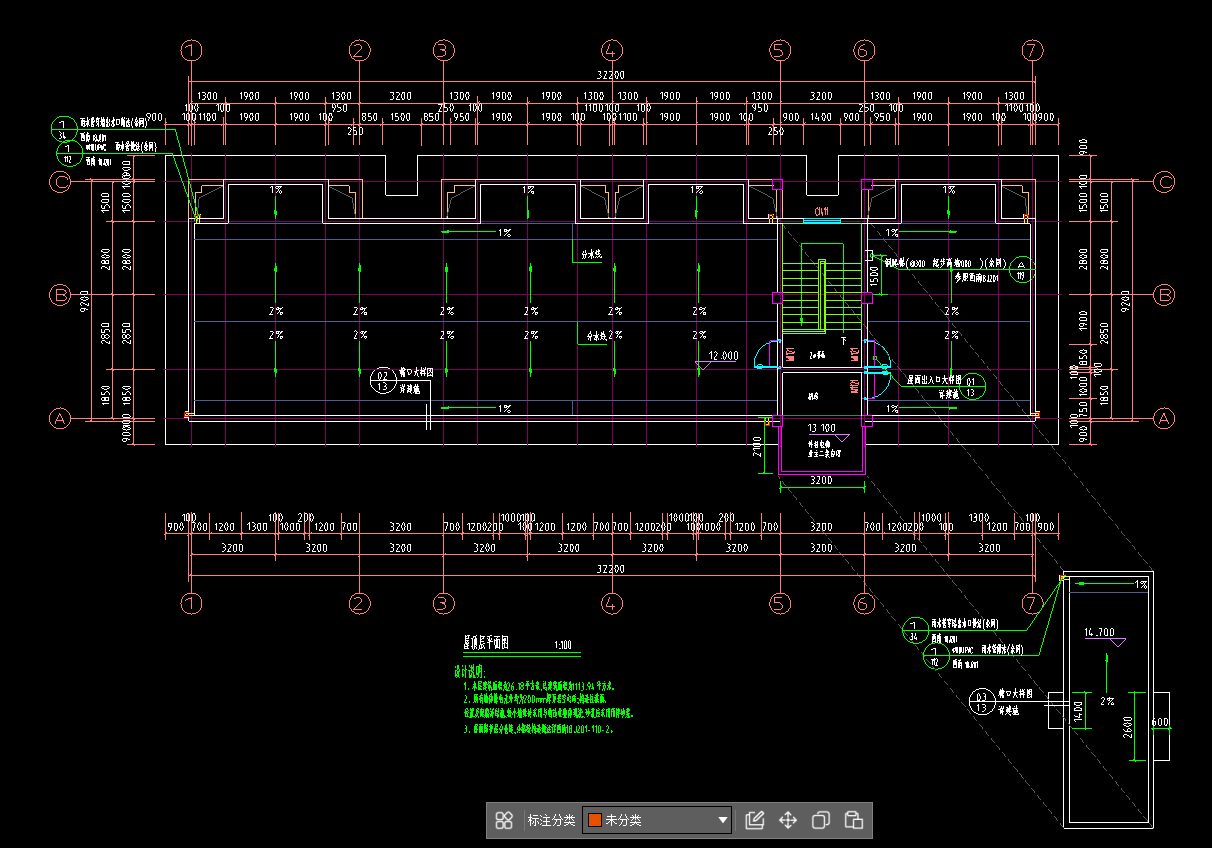Click the 14.700 elevation marker
This screenshot has height=848, width=1212.
point(1099,633)
